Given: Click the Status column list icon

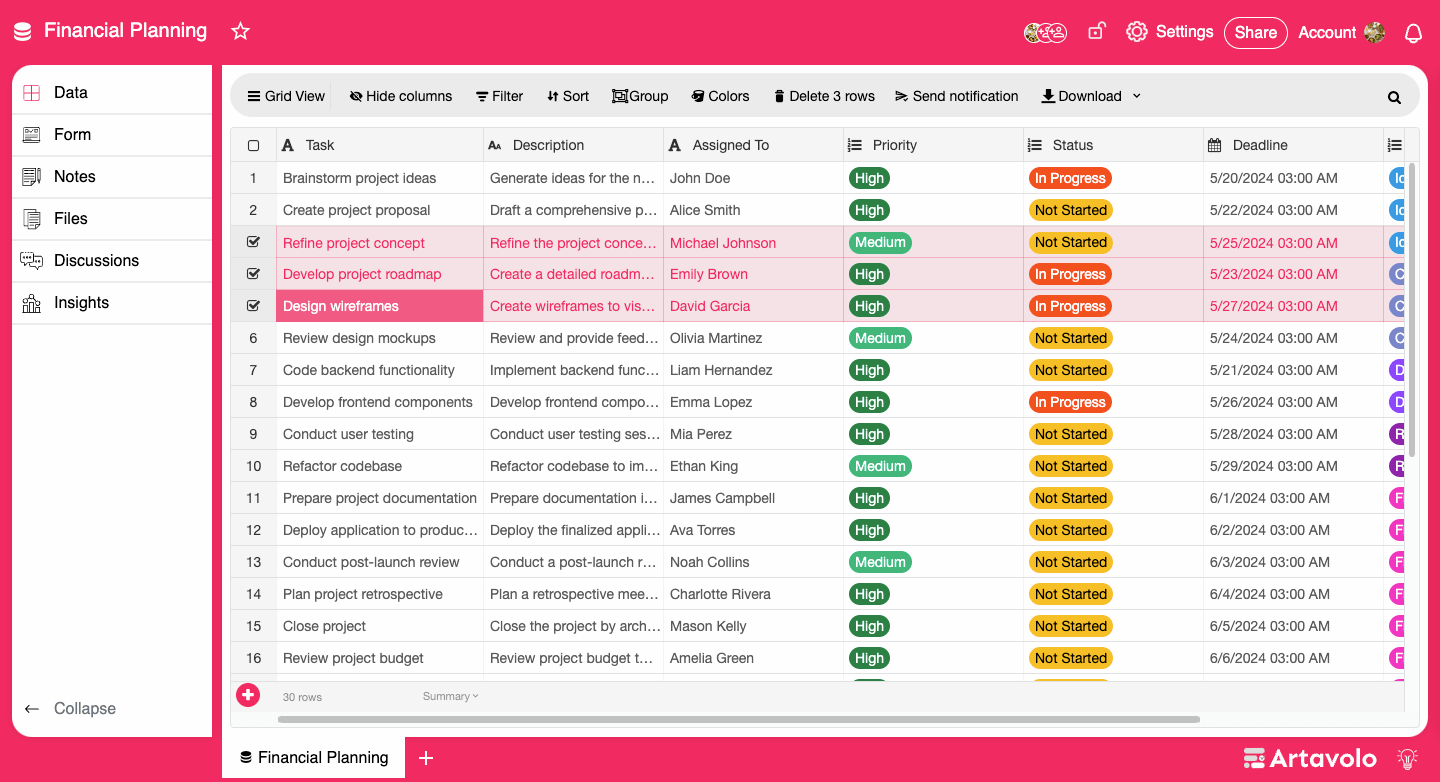Looking at the screenshot, I should click(x=1034, y=145).
